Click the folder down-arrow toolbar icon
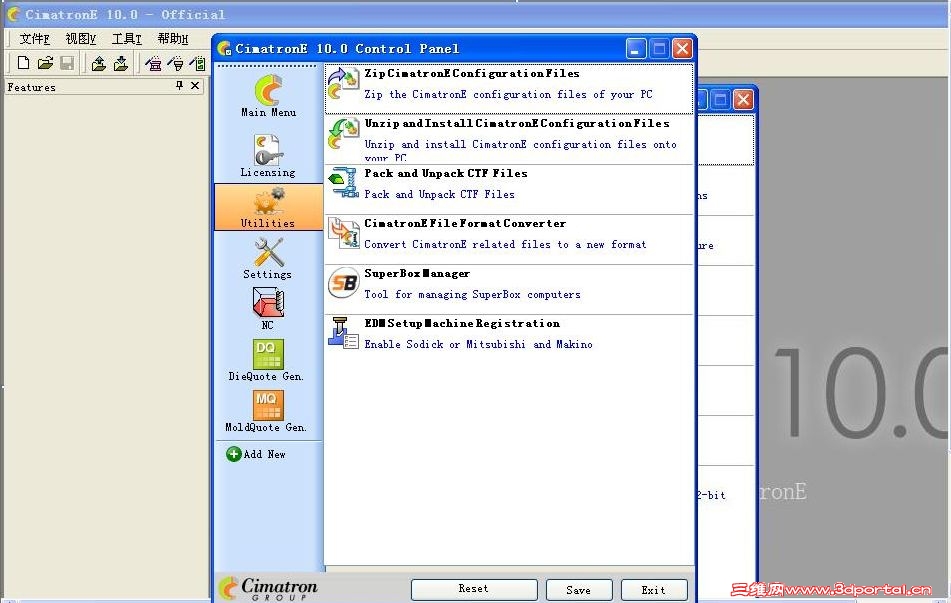 pos(121,63)
